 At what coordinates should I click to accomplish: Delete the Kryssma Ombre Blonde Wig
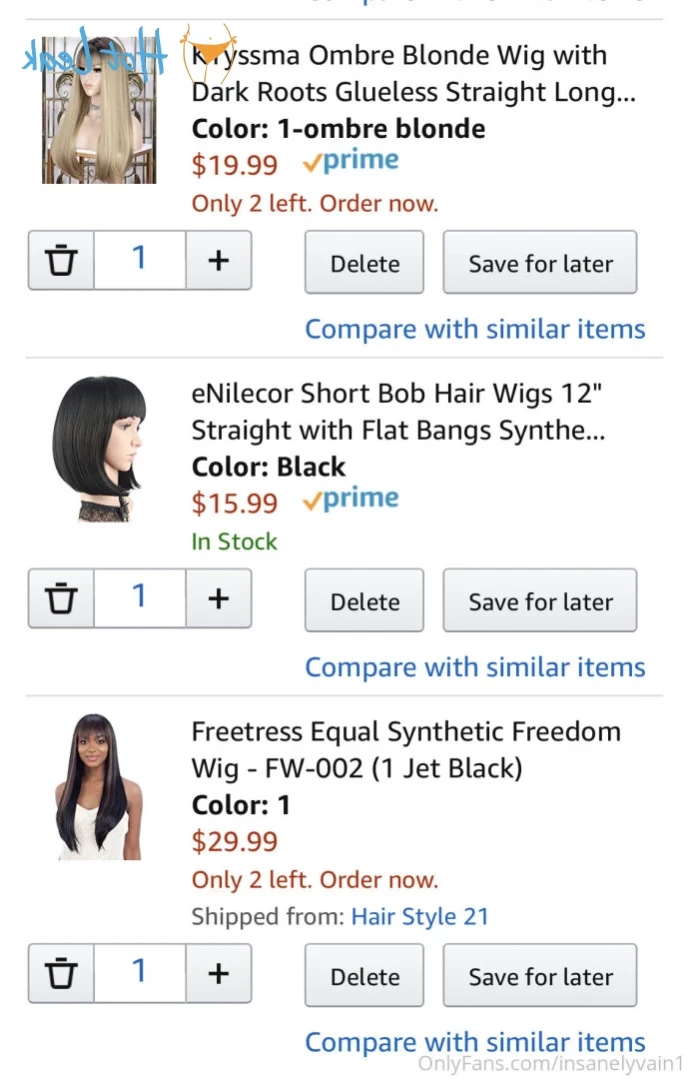click(x=364, y=263)
